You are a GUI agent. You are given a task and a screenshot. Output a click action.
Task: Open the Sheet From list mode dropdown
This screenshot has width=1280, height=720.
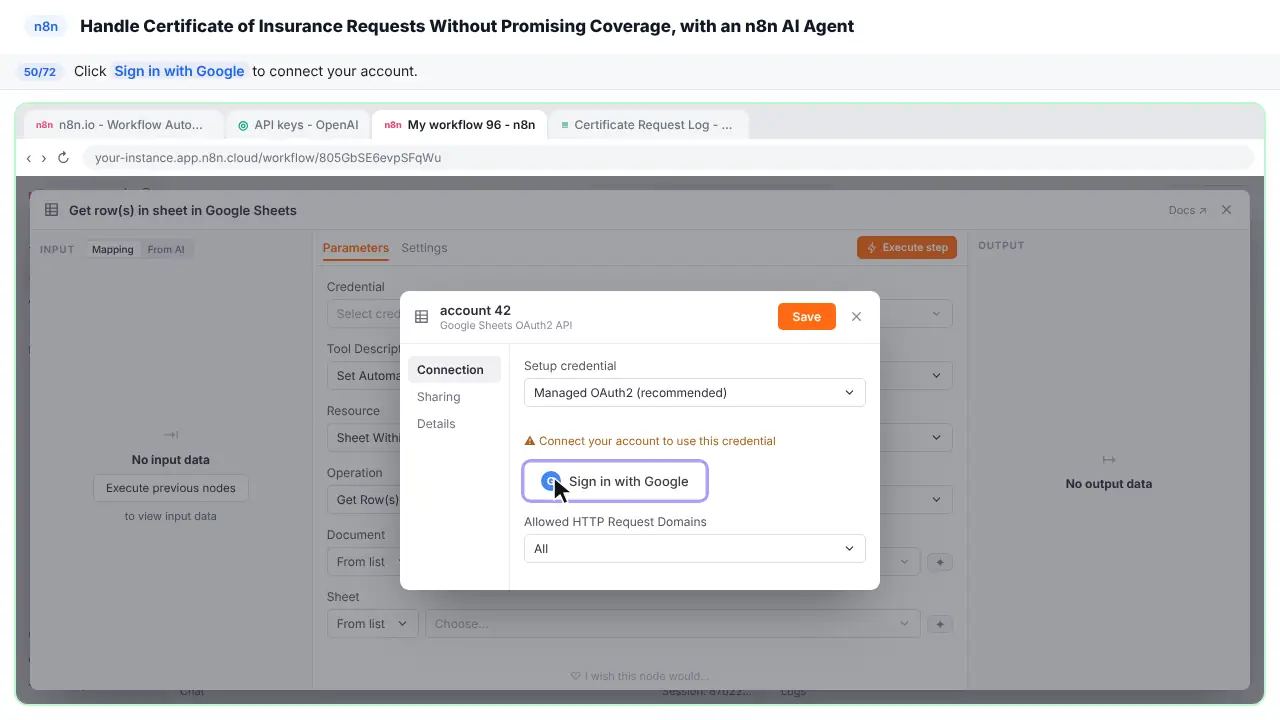click(373, 624)
